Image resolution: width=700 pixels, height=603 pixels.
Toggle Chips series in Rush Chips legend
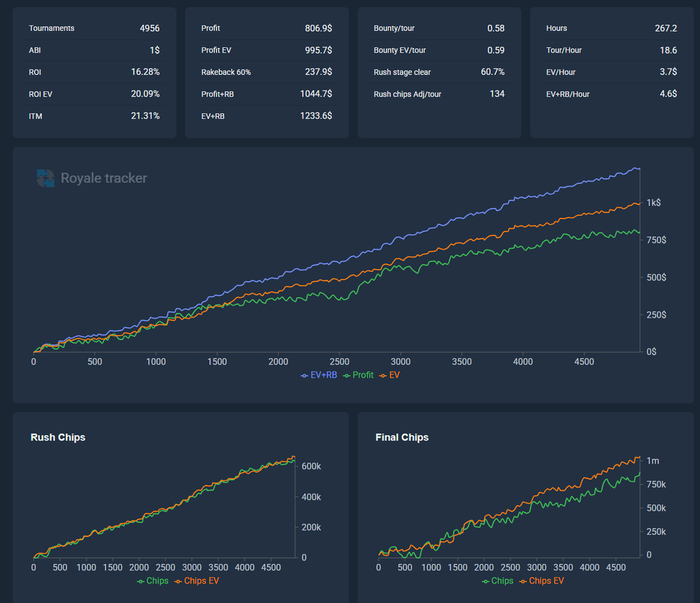click(x=153, y=581)
